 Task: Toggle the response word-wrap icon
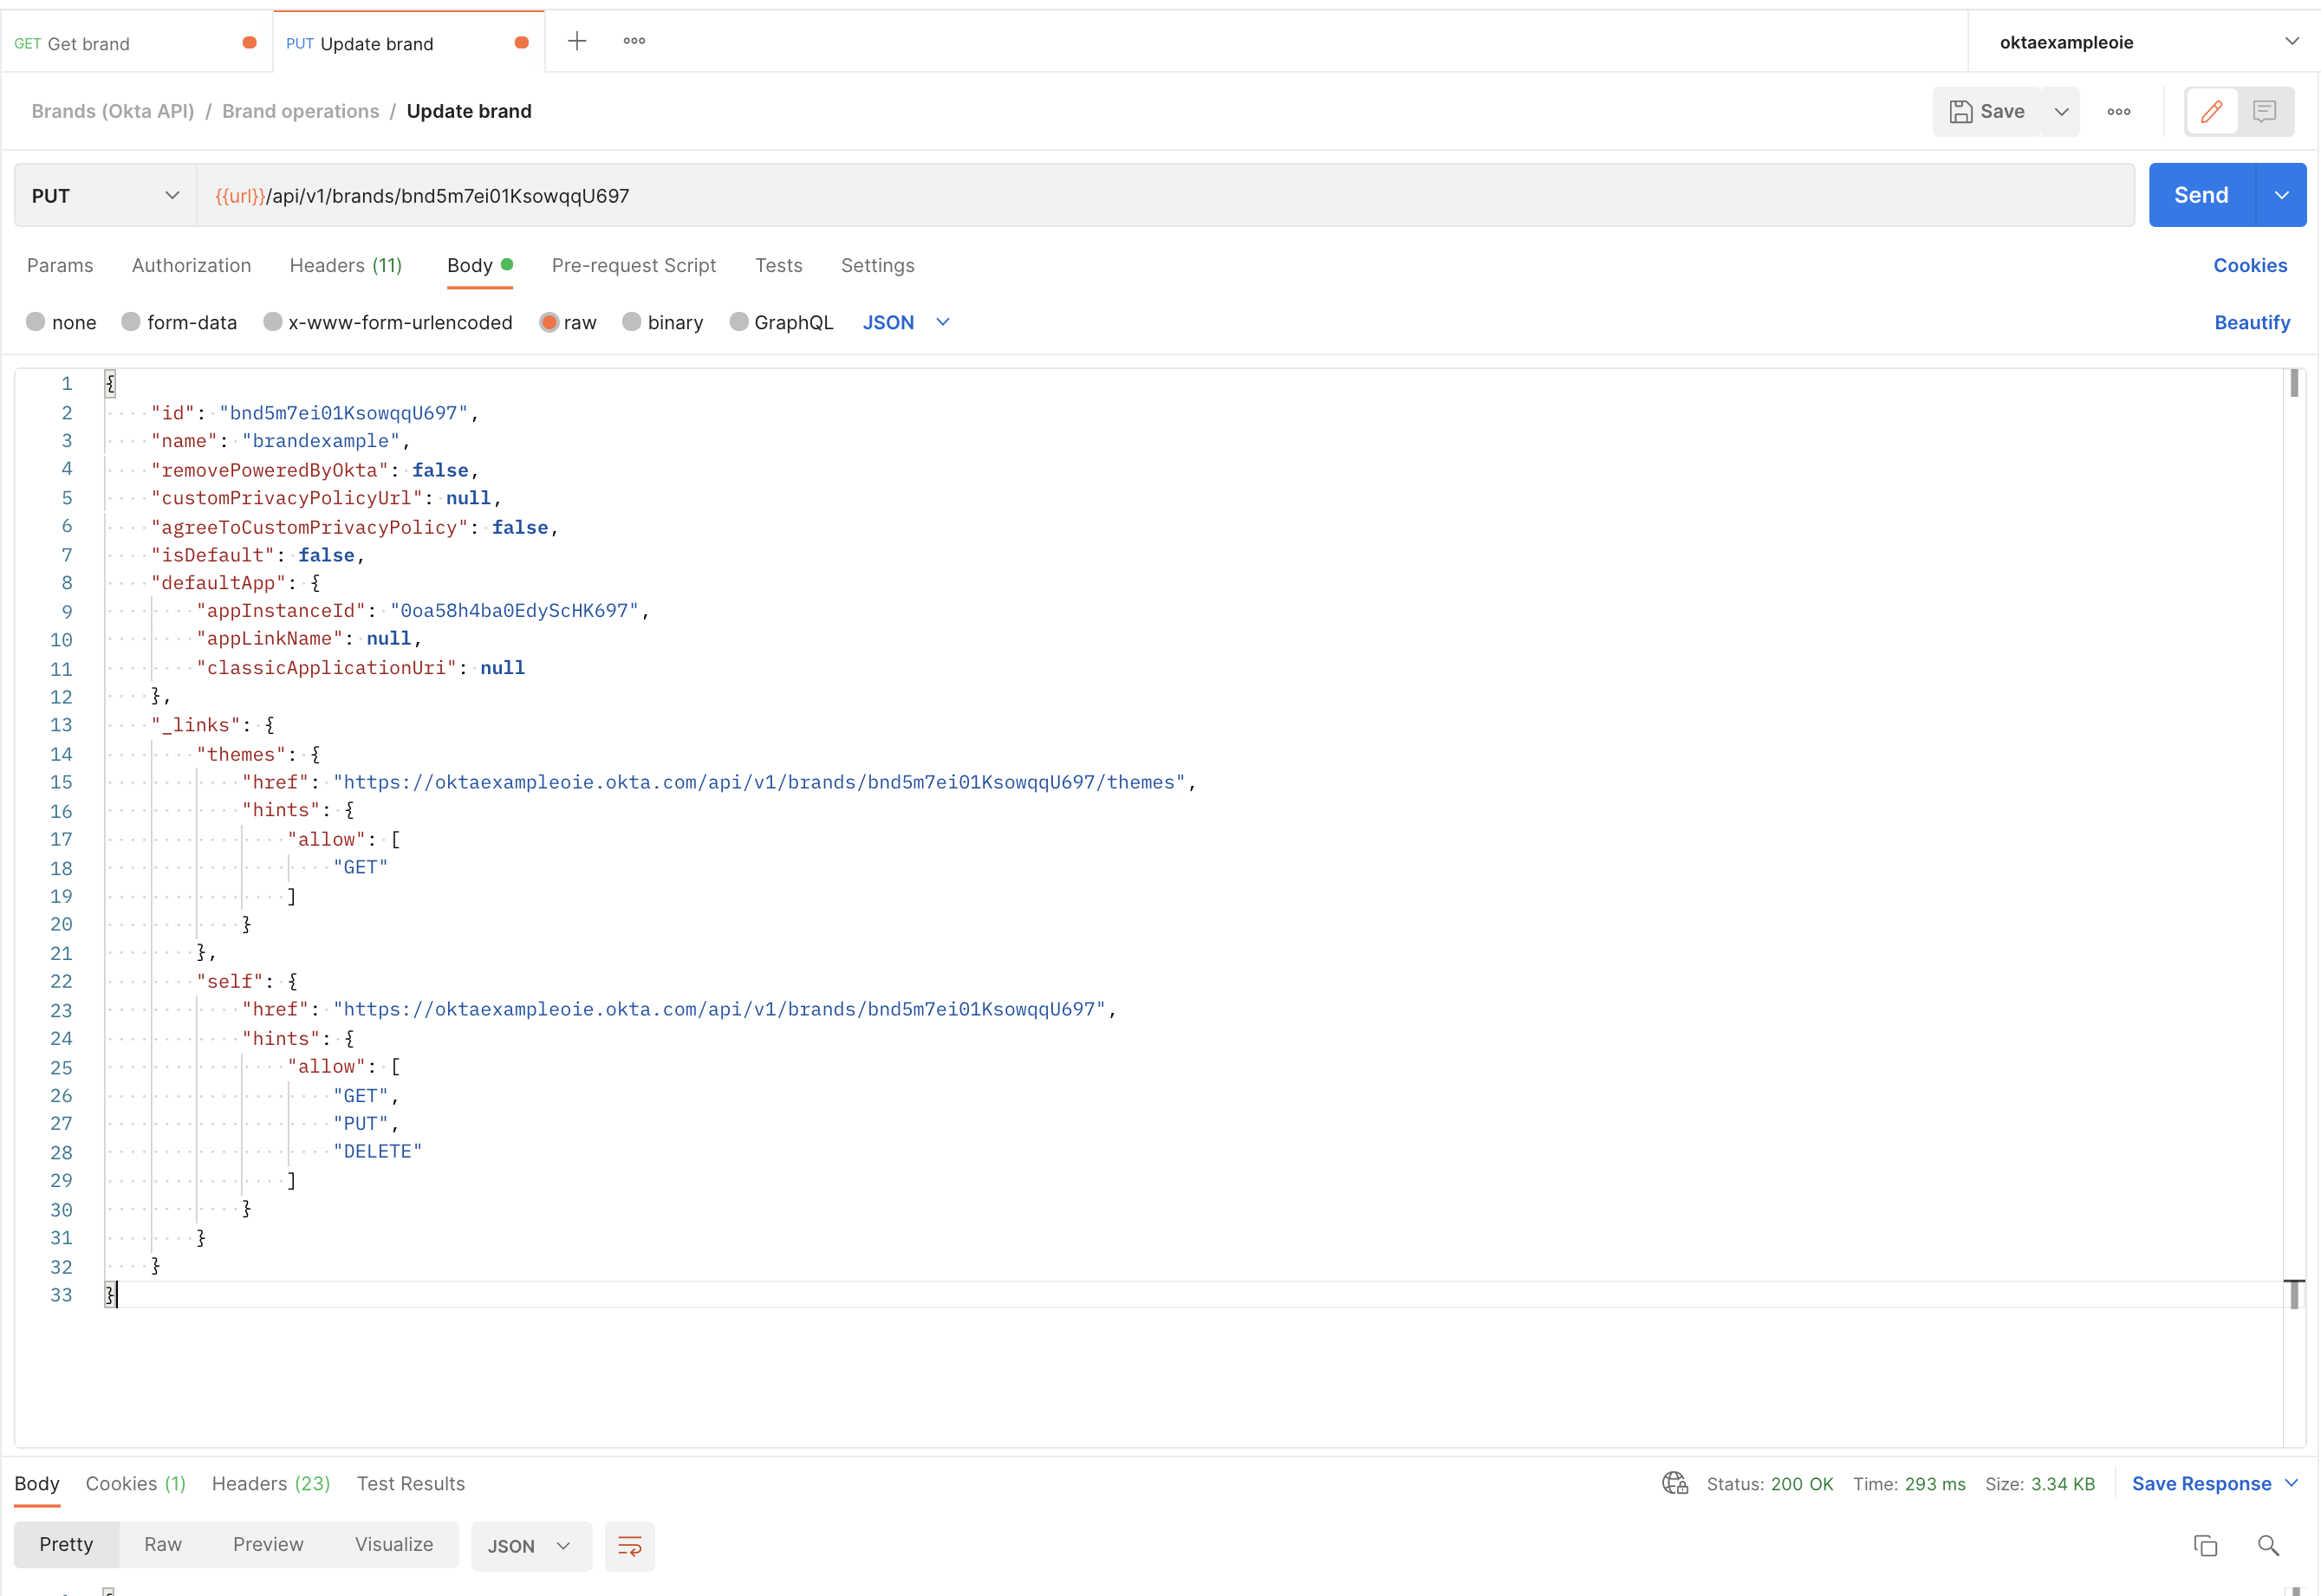(629, 1546)
